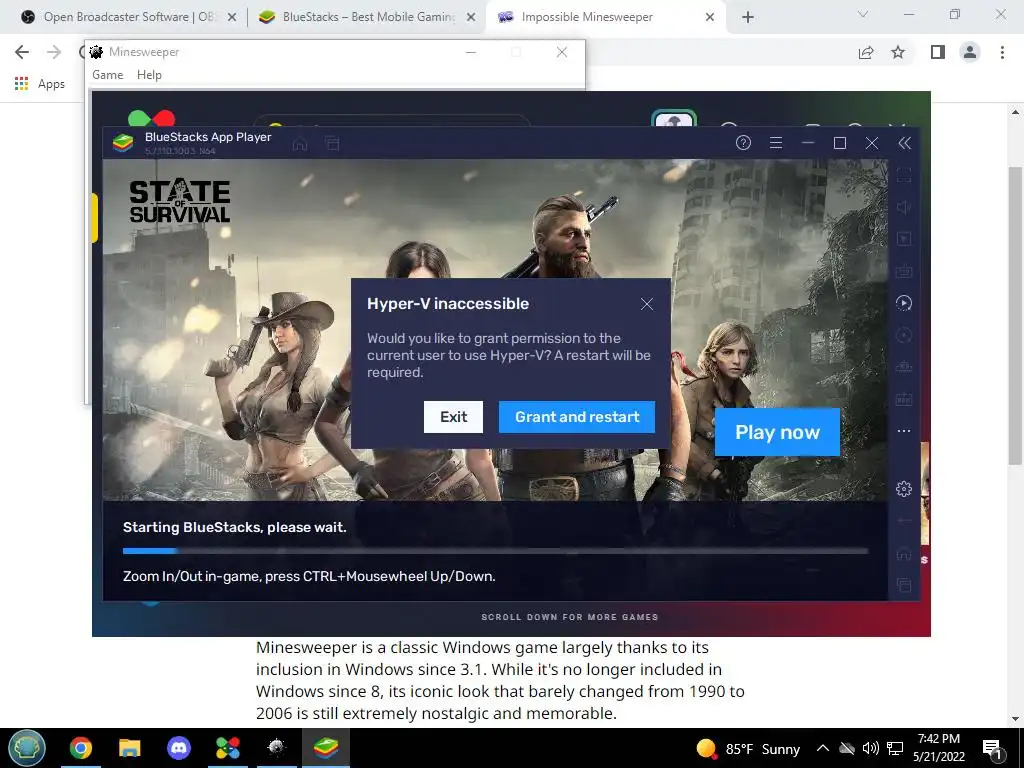Viewport: 1024px width, 768px height.
Task: Click Chrome share page icon
Action: 866,52
